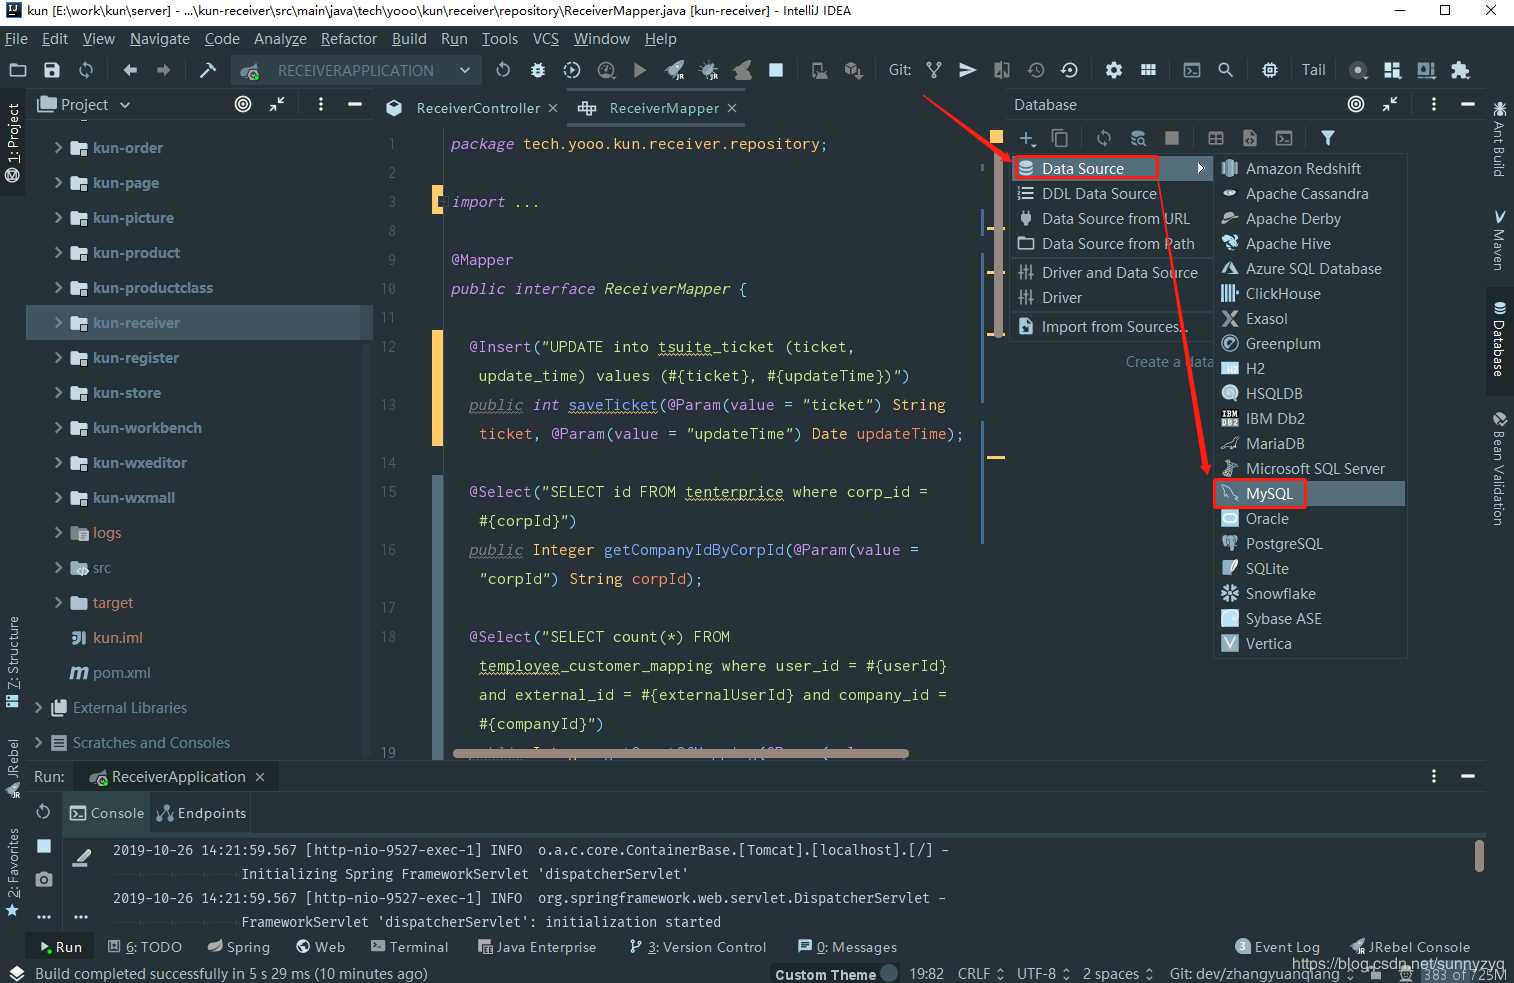Toggle the Custom Theme switch in status bar
The width and height of the screenshot is (1514, 983).
click(x=888, y=974)
